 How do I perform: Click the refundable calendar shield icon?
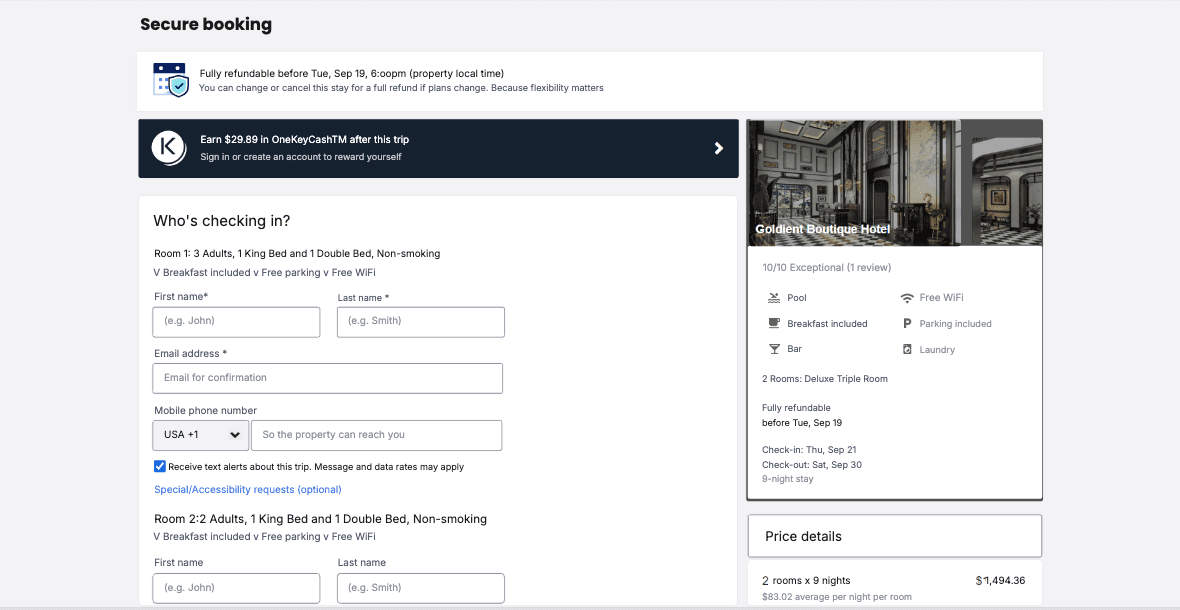[170, 80]
